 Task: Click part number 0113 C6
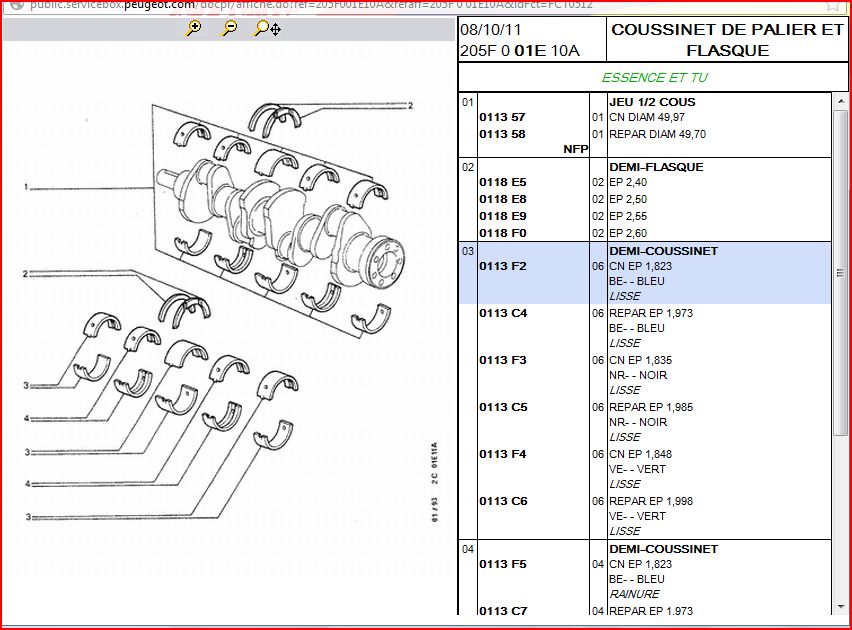coord(502,501)
